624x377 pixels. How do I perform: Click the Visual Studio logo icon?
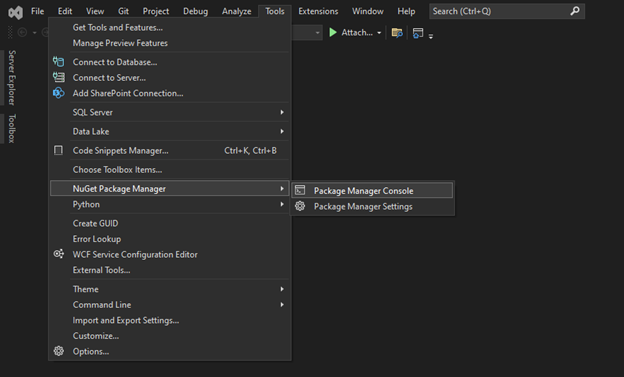[16, 12]
